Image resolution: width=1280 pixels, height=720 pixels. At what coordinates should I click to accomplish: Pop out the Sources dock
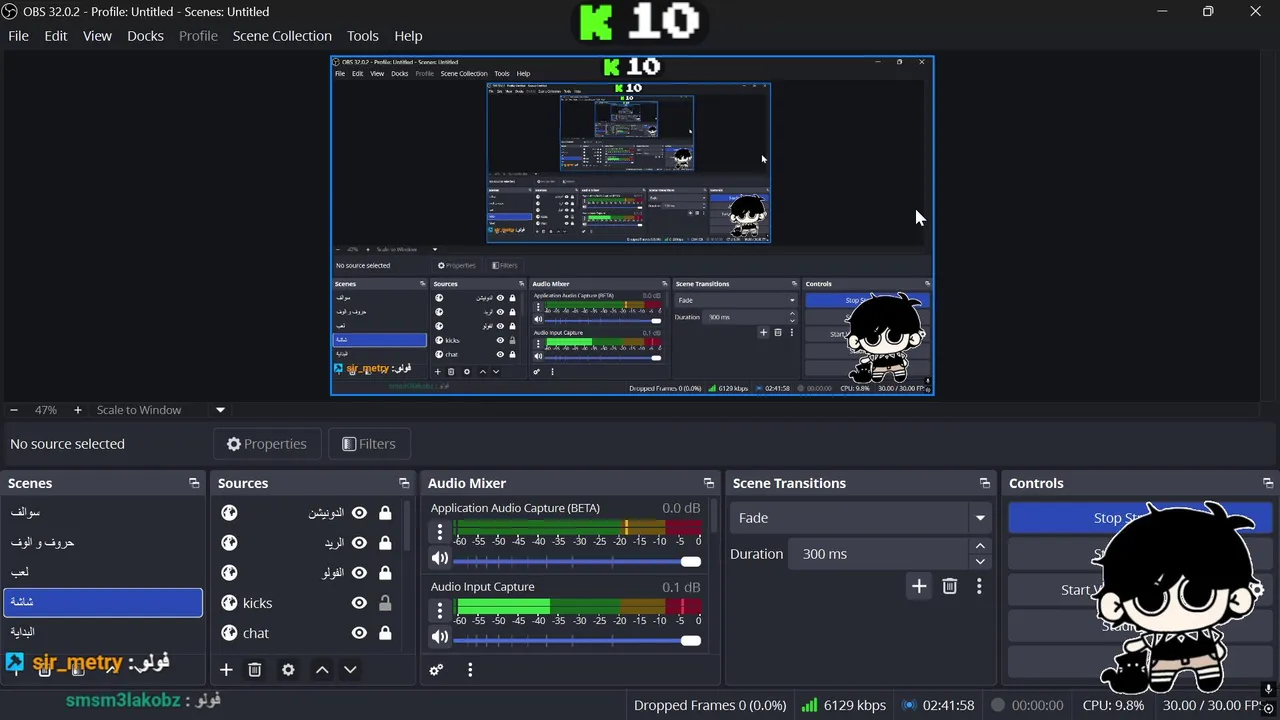[404, 483]
